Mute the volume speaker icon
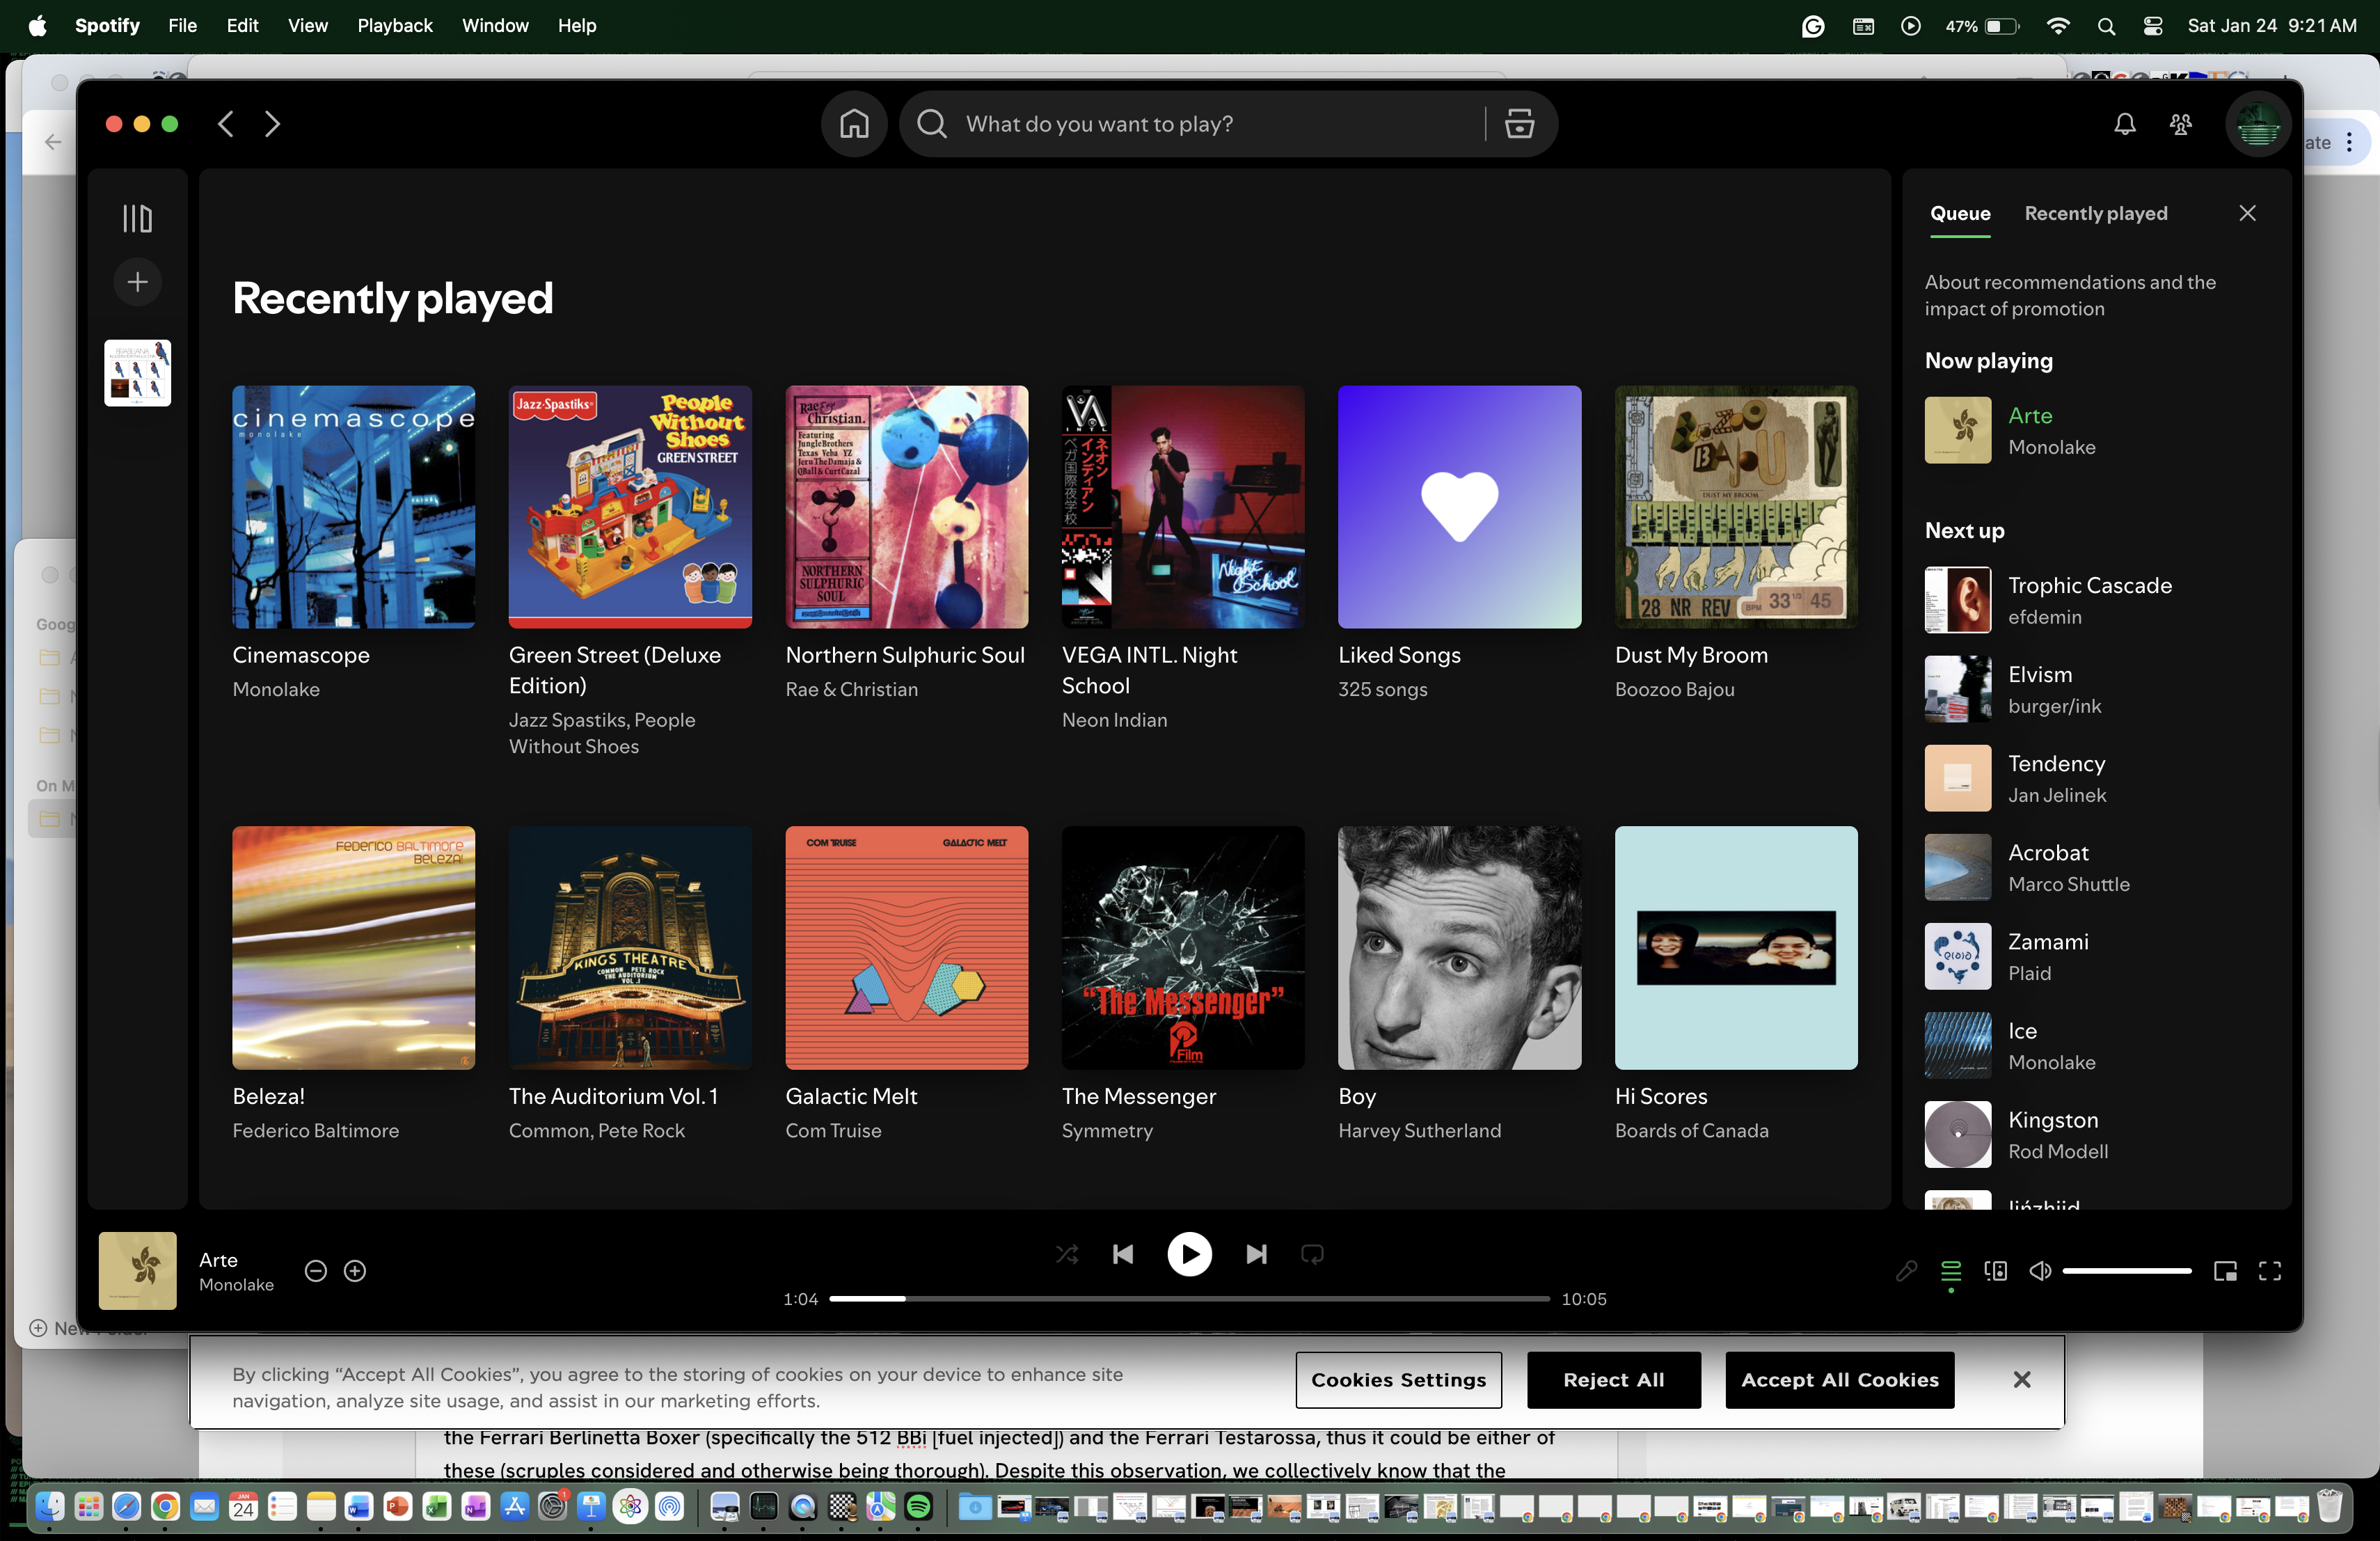Screen dimensions: 2380x1541 [x=2040, y=1270]
